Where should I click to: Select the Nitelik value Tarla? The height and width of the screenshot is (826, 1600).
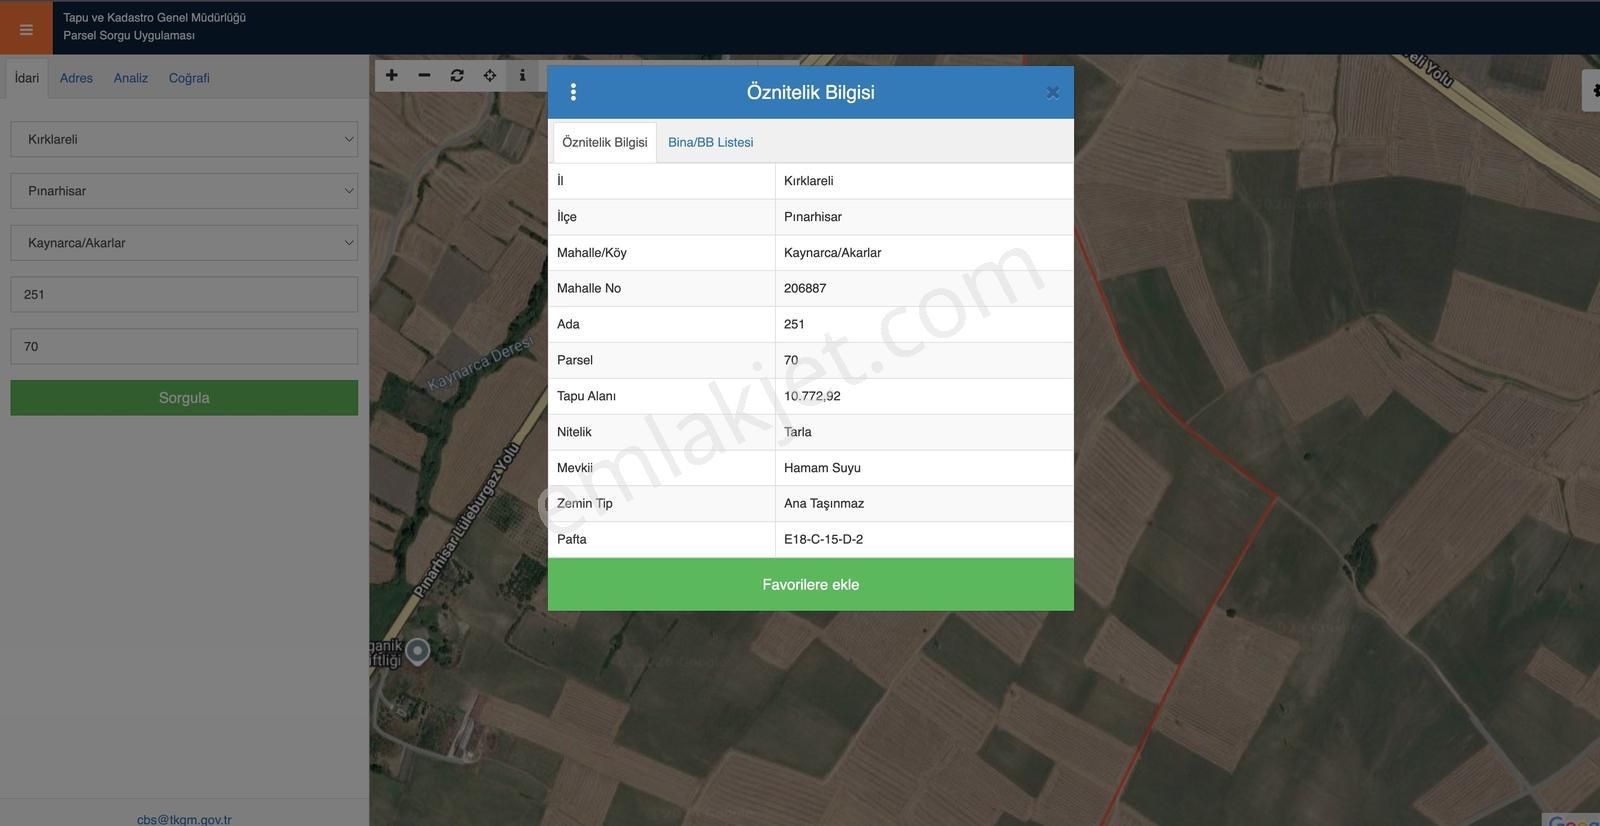798,432
